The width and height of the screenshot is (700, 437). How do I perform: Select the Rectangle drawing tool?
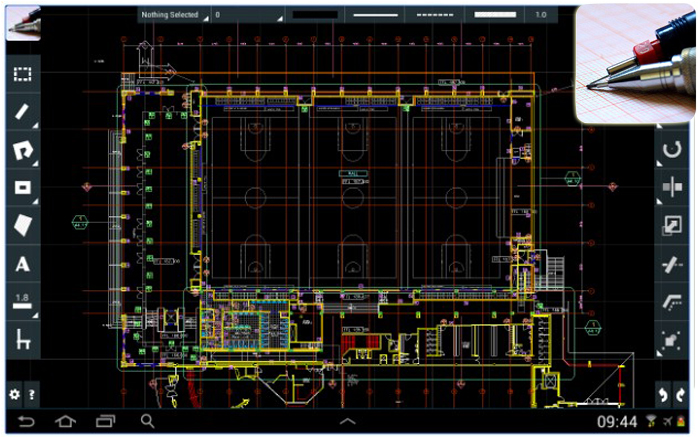coord(22,187)
